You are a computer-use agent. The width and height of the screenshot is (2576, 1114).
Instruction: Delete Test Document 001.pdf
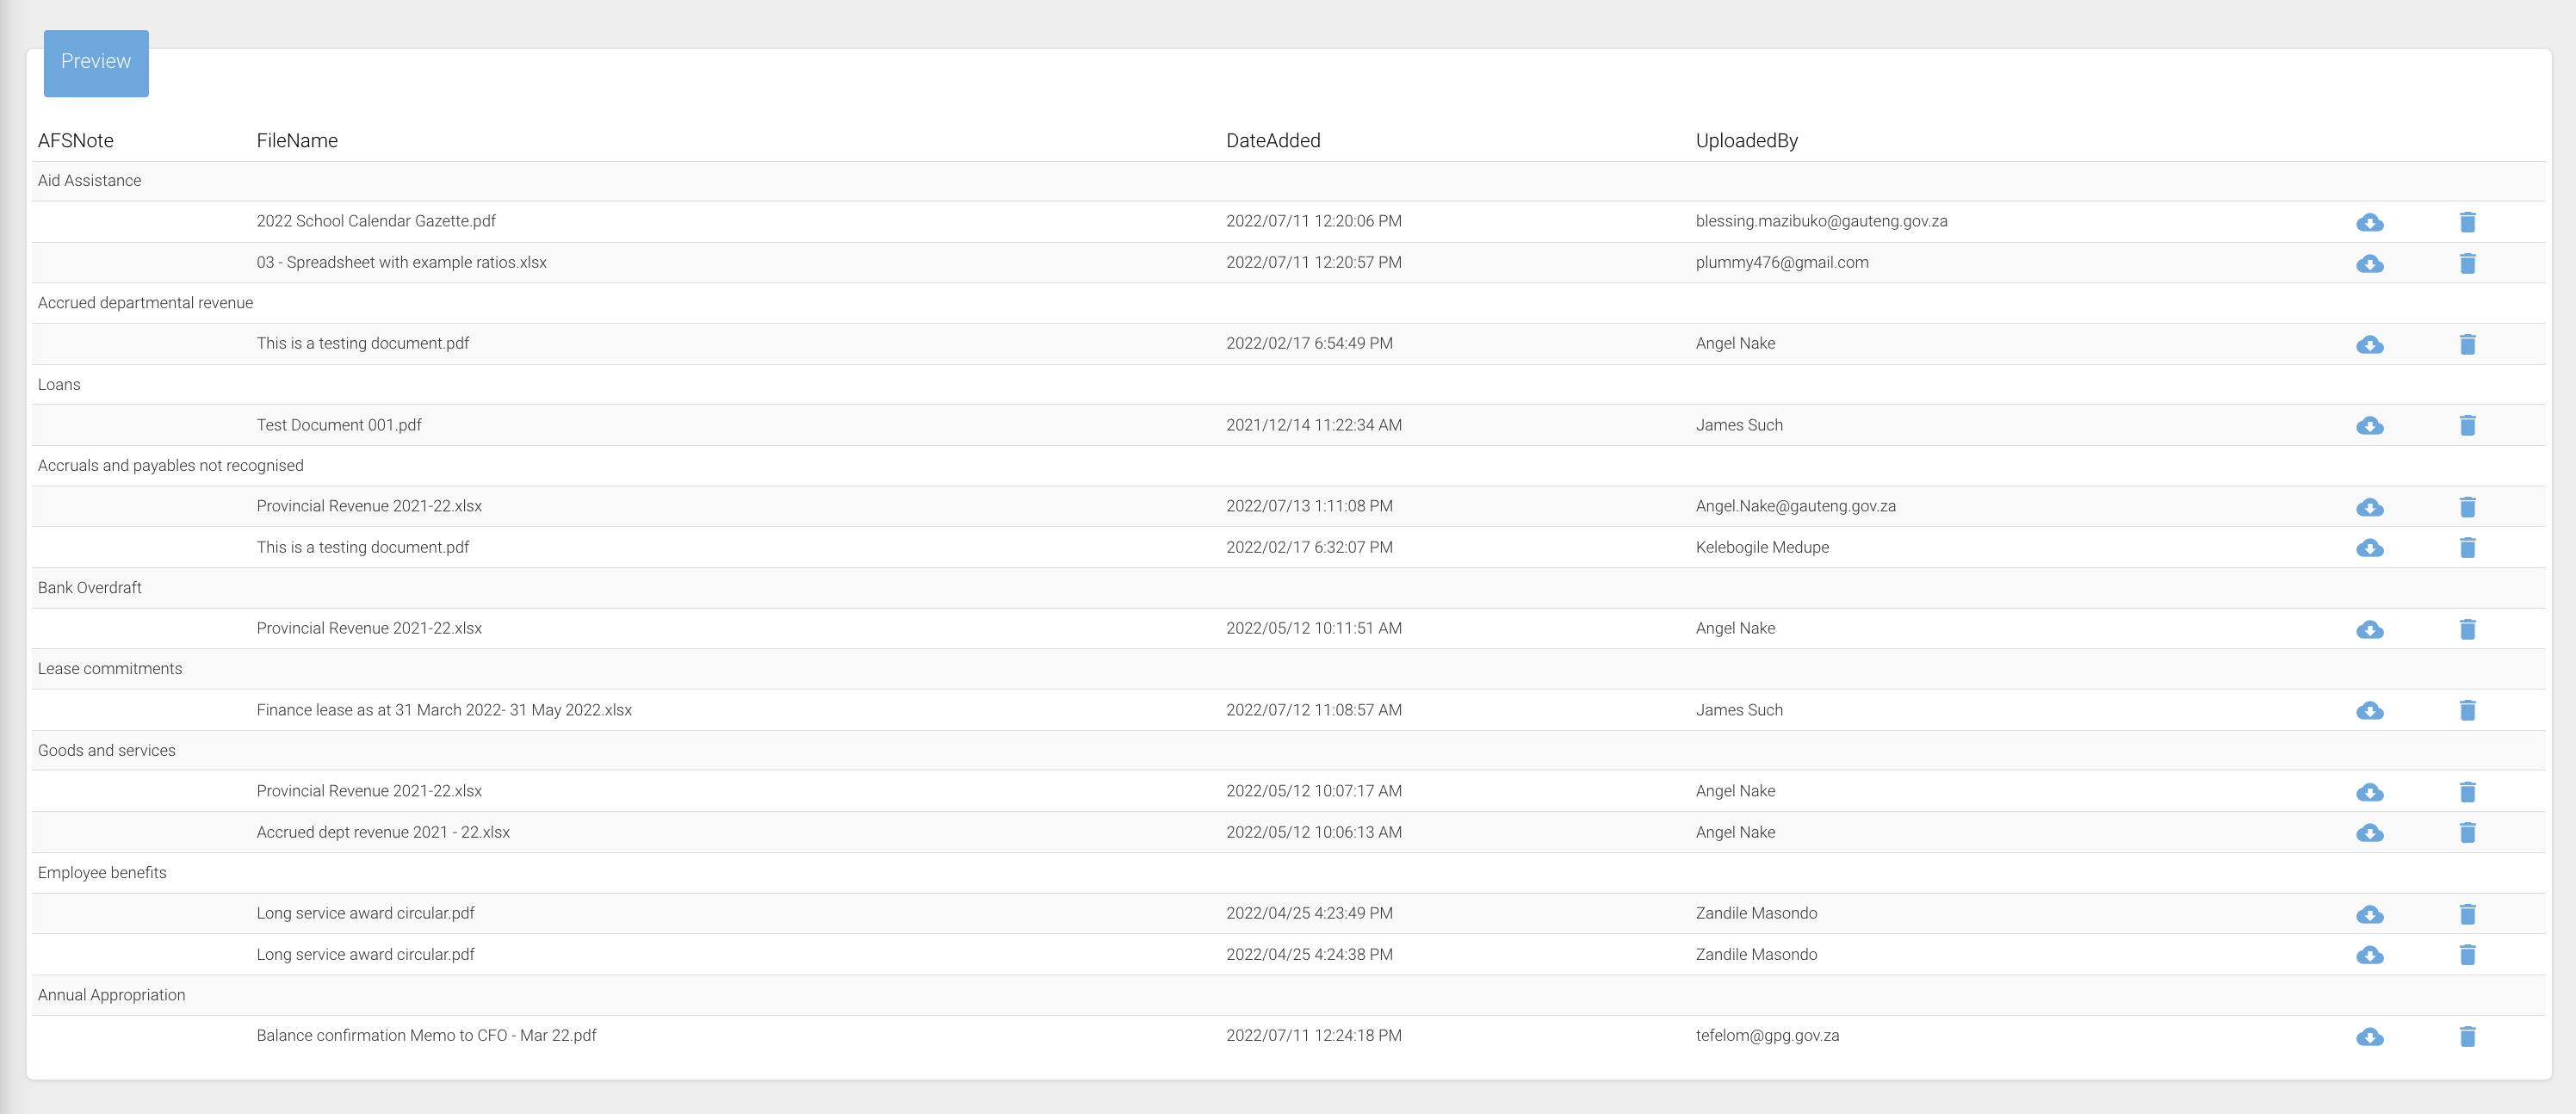[x=2467, y=425]
